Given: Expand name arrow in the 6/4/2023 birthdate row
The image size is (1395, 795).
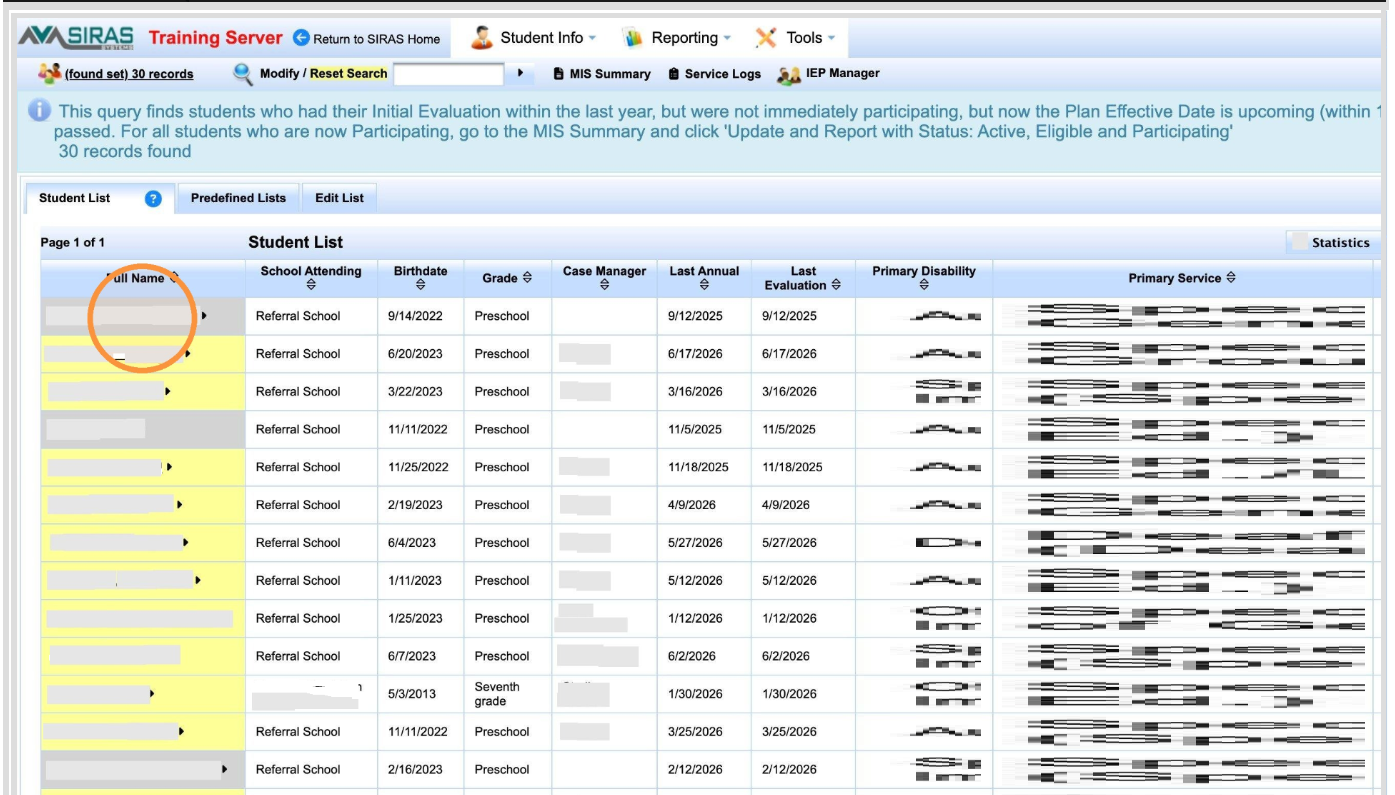Looking at the screenshot, I should coord(186,543).
